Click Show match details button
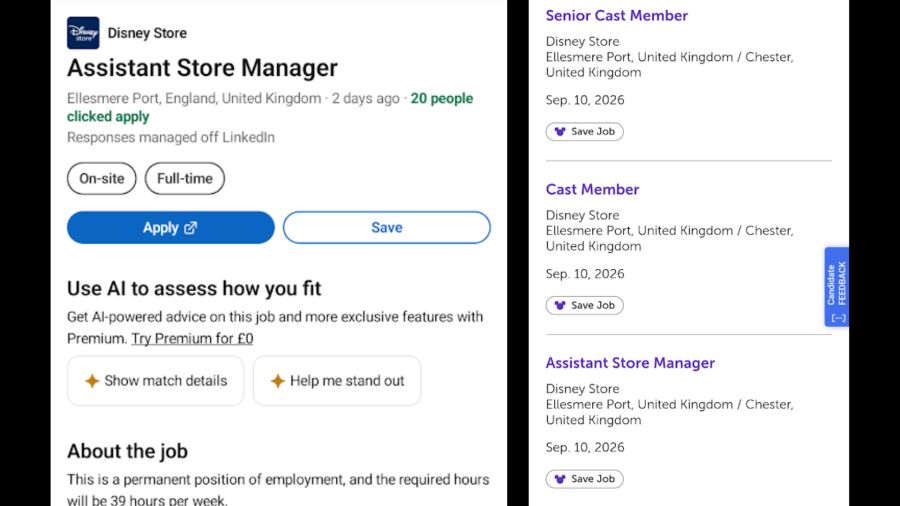Viewport: 900px width, 506px height. coord(156,381)
